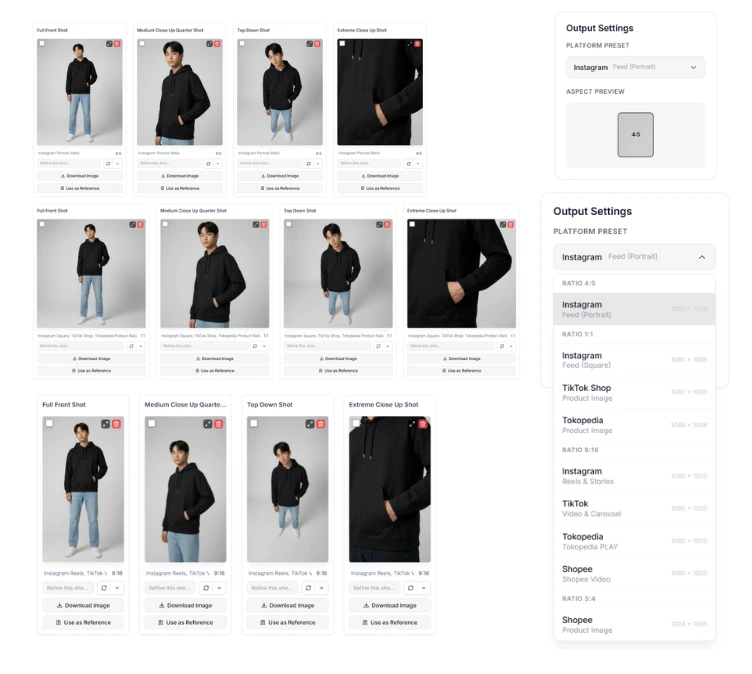Screen dimensions: 752x674
Task: Open regenerate options arrow on 9:16 Medium Close Up
Action: coord(220,588)
